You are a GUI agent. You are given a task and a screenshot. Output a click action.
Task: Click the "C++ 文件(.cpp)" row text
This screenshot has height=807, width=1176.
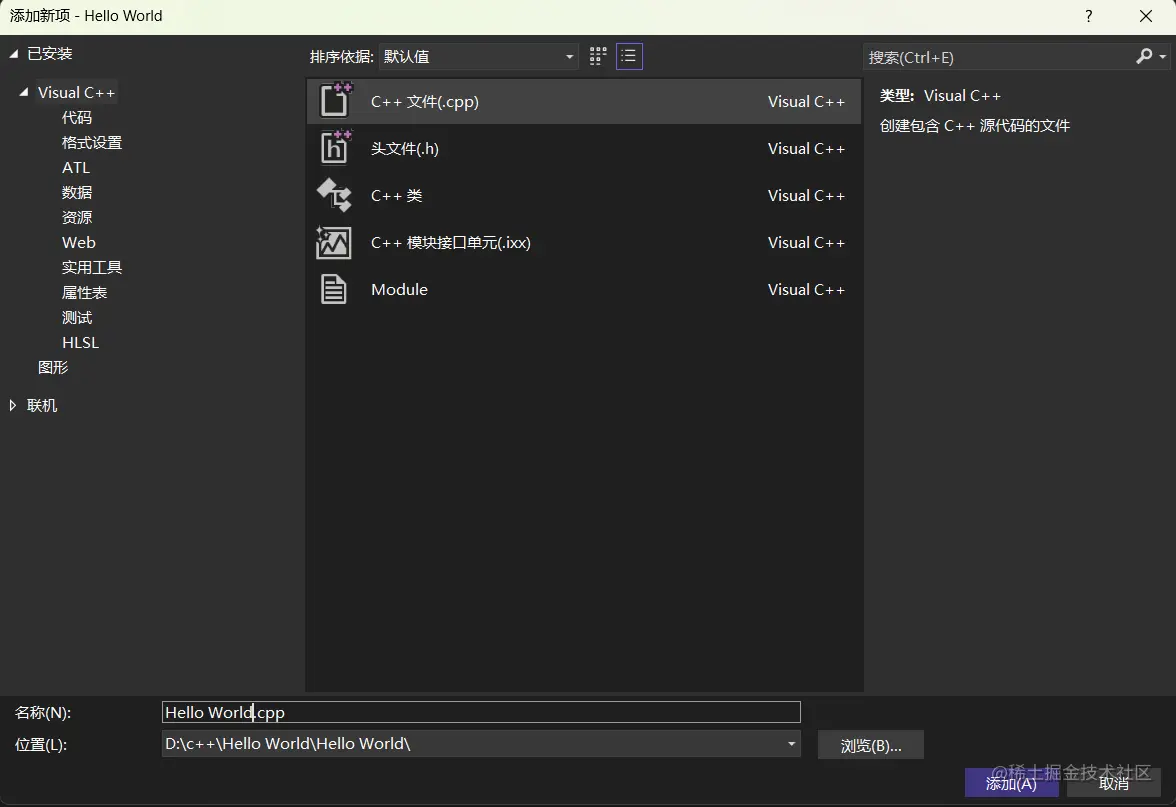tap(424, 102)
